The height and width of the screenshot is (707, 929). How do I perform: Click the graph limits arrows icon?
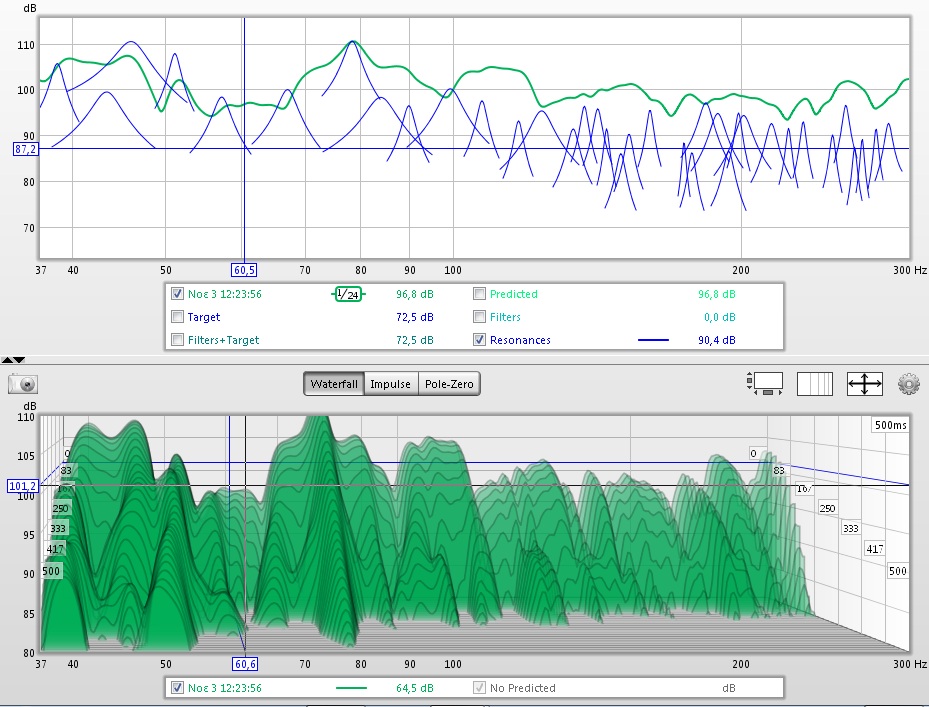863,383
